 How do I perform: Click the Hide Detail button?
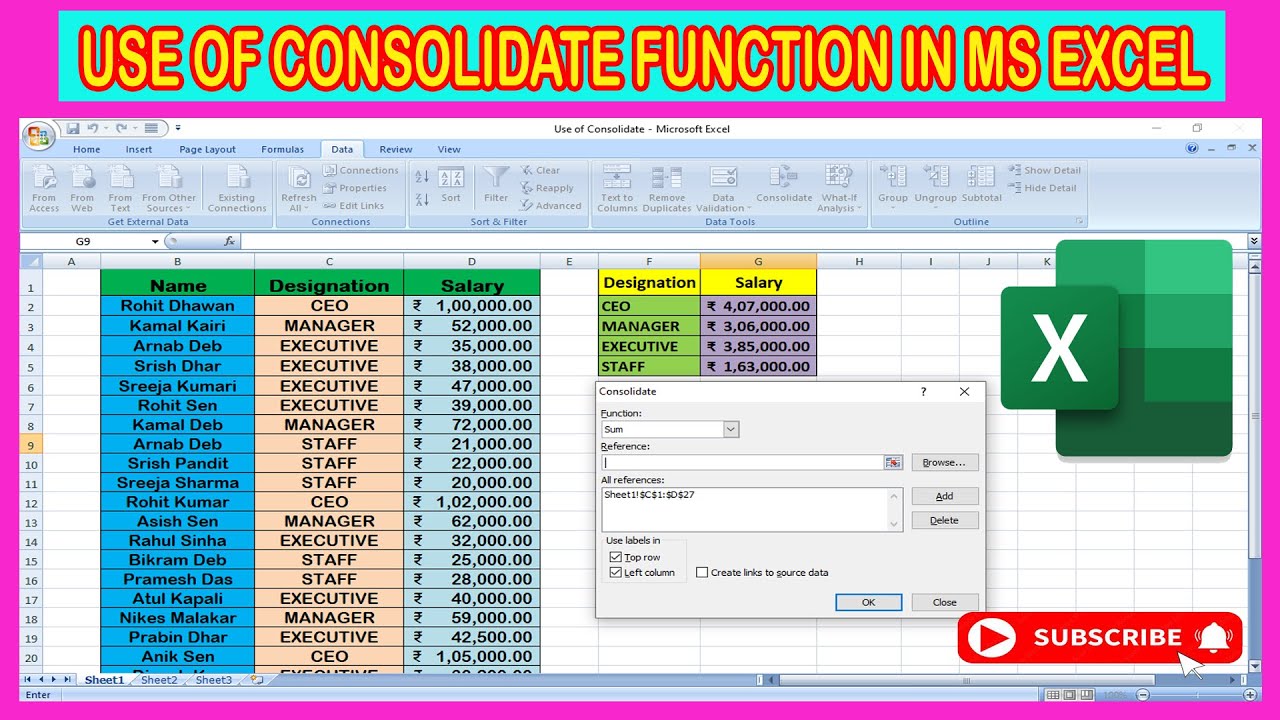tap(1043, 188)
